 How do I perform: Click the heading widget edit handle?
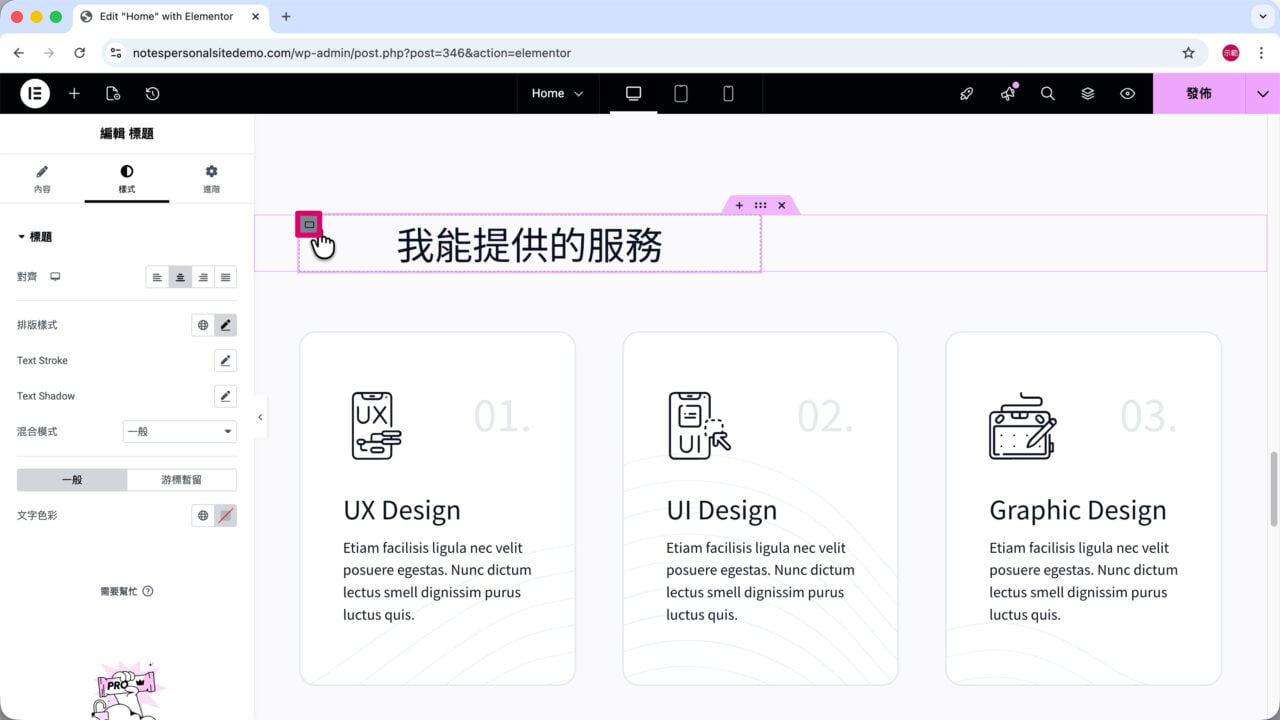pyautogui.click(x=309, y=224)
